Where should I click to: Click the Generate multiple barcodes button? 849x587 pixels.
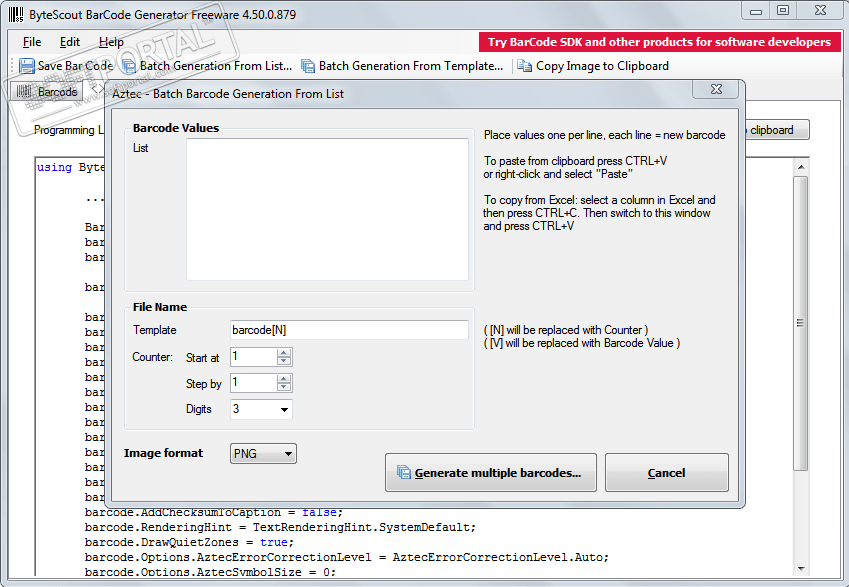click(x=491, y=473)
